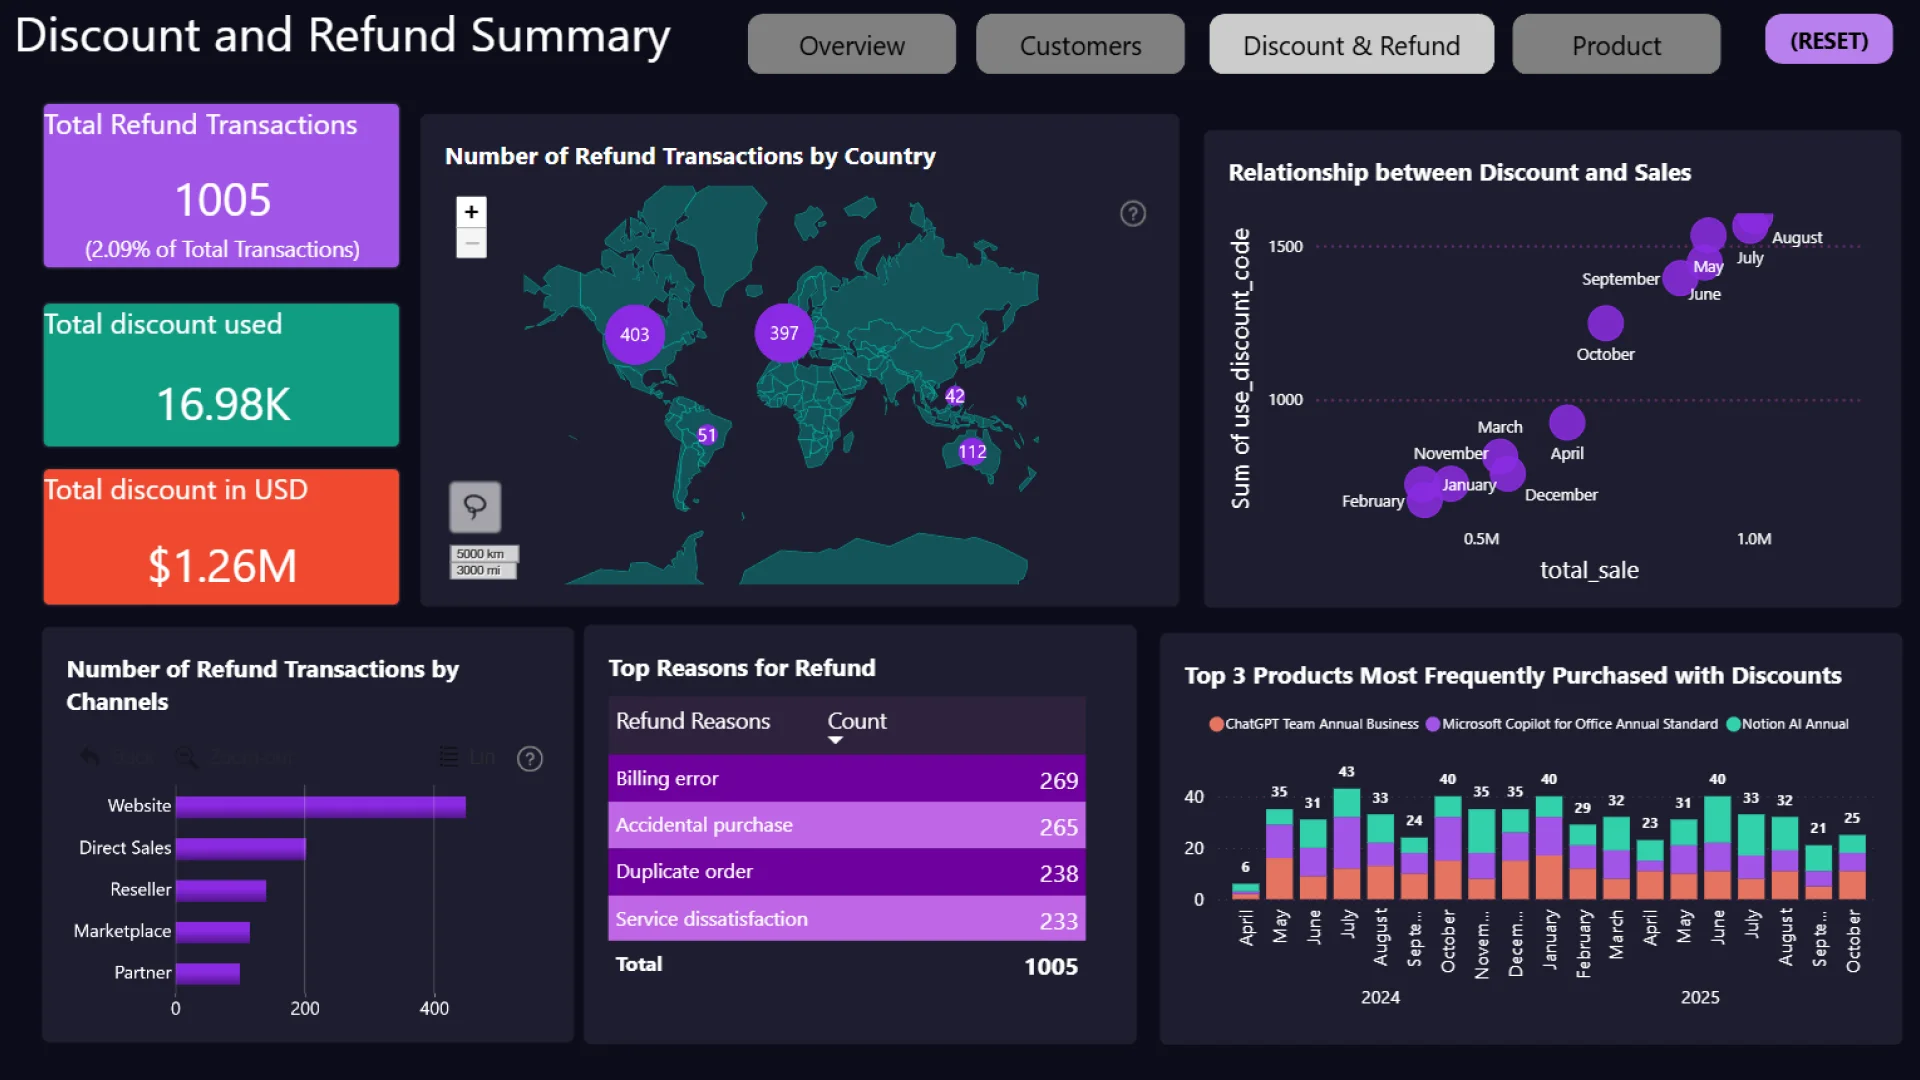Open help icon on country map

1132,214
